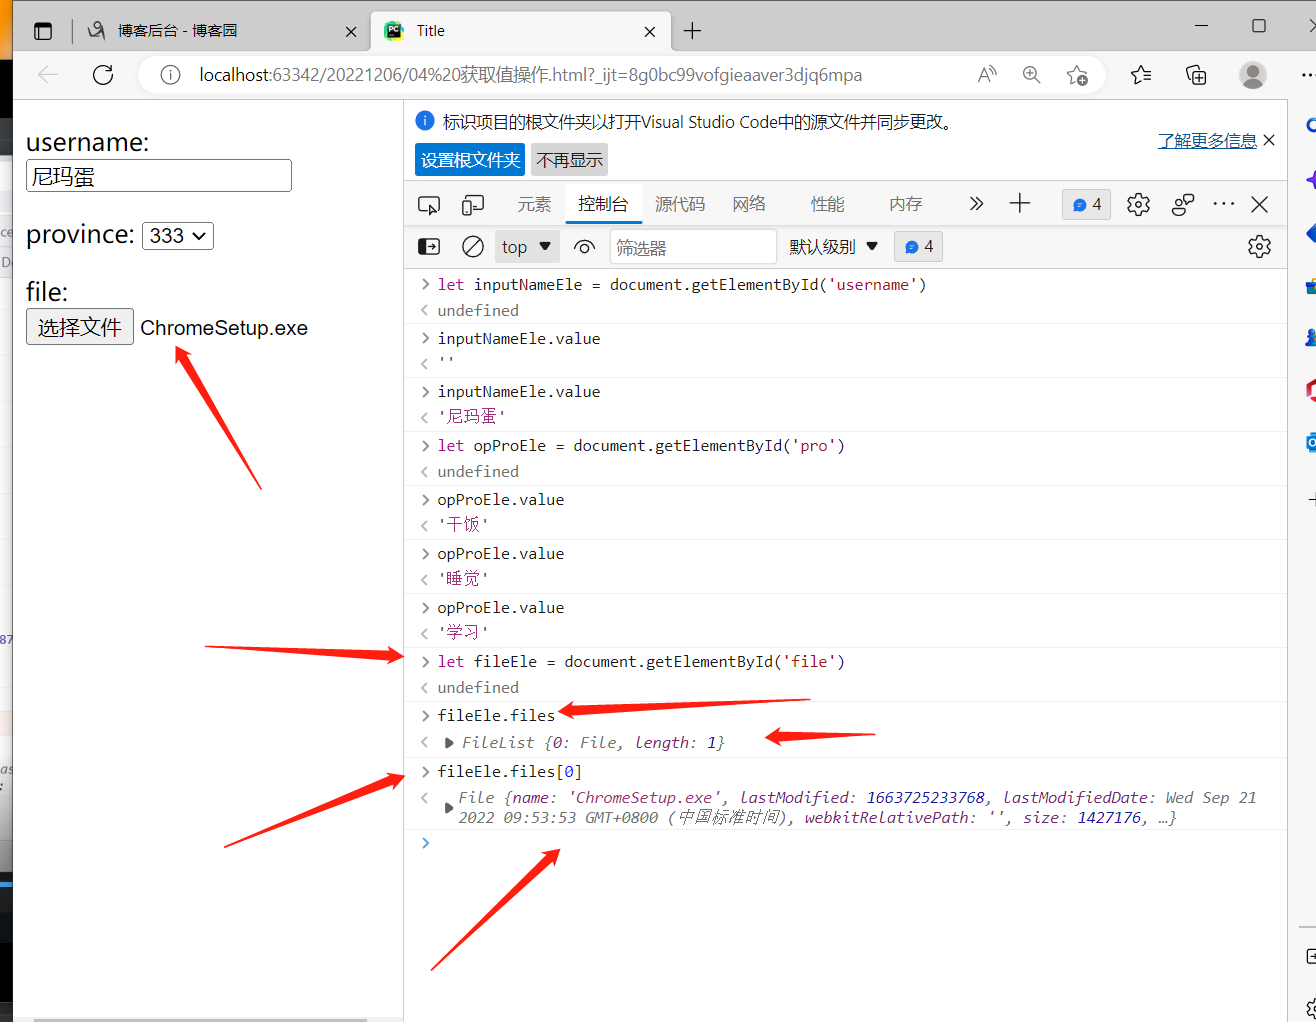Click the zoom magnifier in address bar

point(1031,75)
